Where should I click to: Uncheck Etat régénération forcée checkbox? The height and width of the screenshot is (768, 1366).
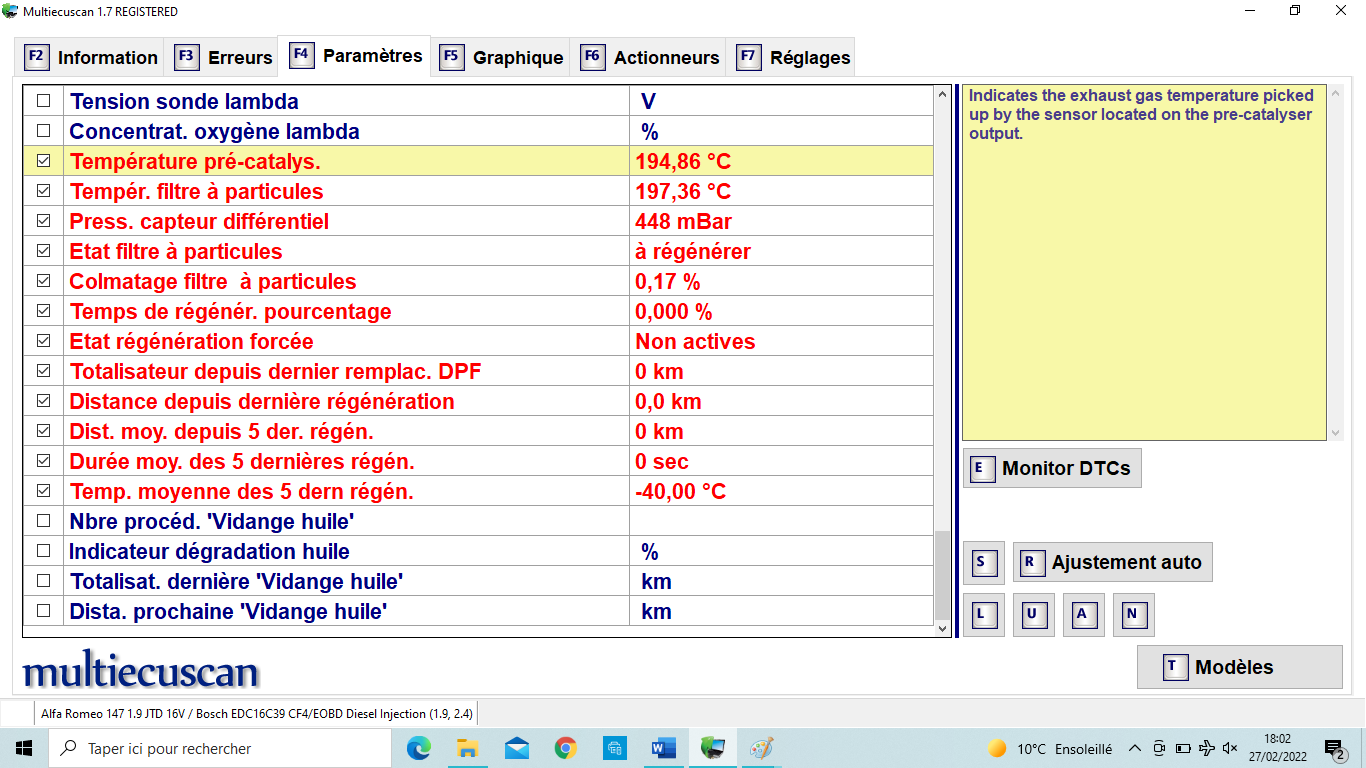click(43, 341)
